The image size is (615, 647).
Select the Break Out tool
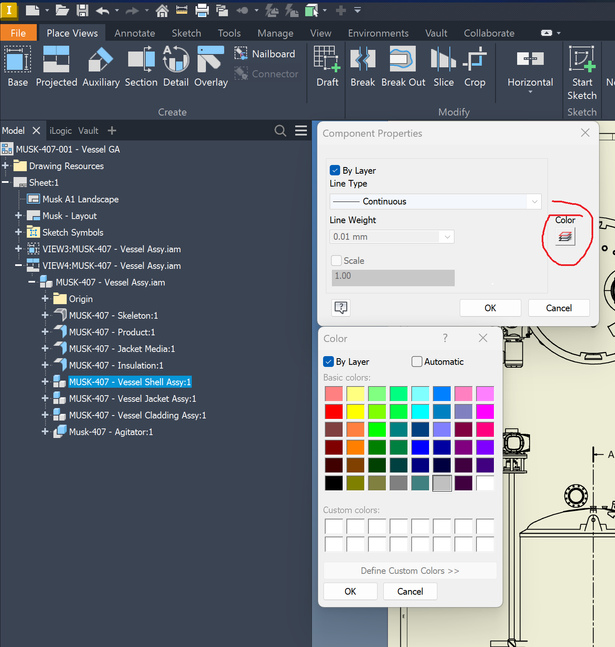click(403, 66)
